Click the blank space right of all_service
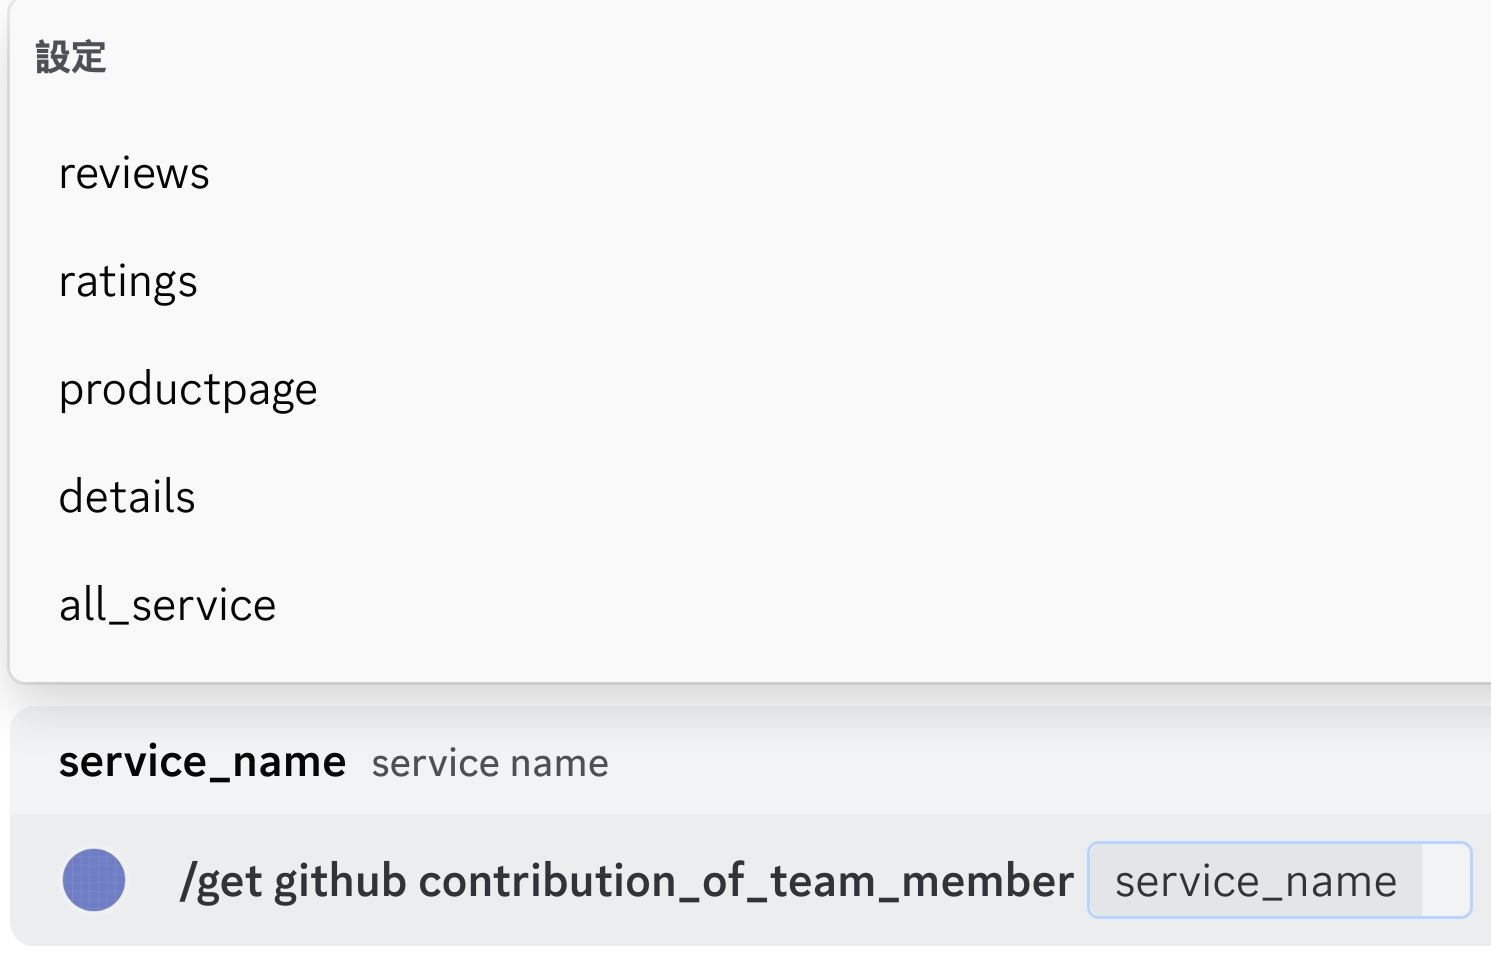Viewport: 1491px width, 956px height. [800, 605]
